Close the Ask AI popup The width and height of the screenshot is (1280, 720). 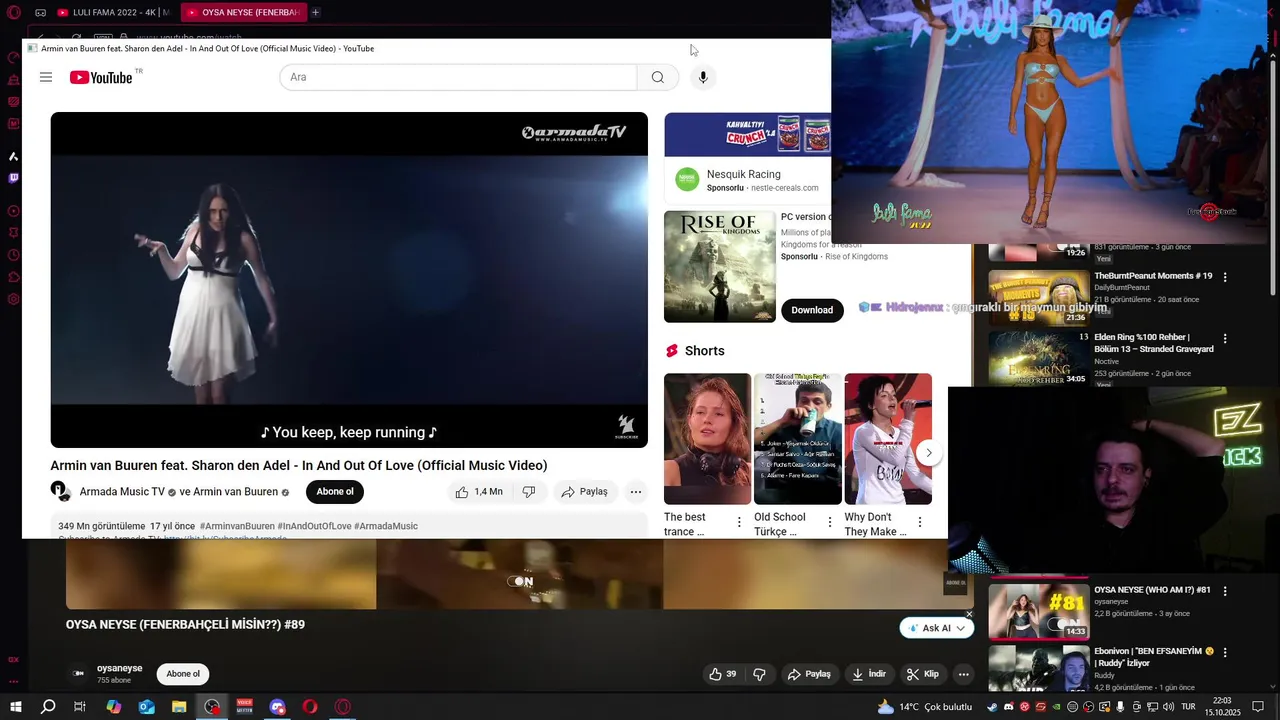click(x=969, y=614)
